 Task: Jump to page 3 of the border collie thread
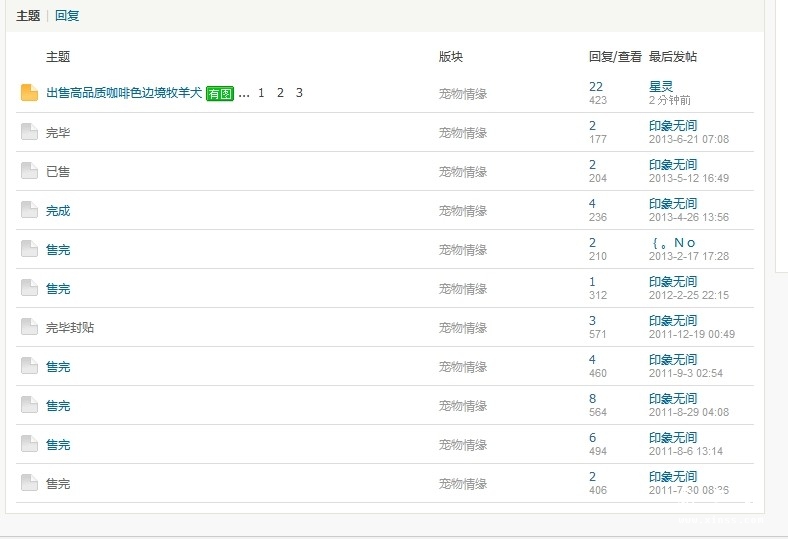(x=299, y=93)
